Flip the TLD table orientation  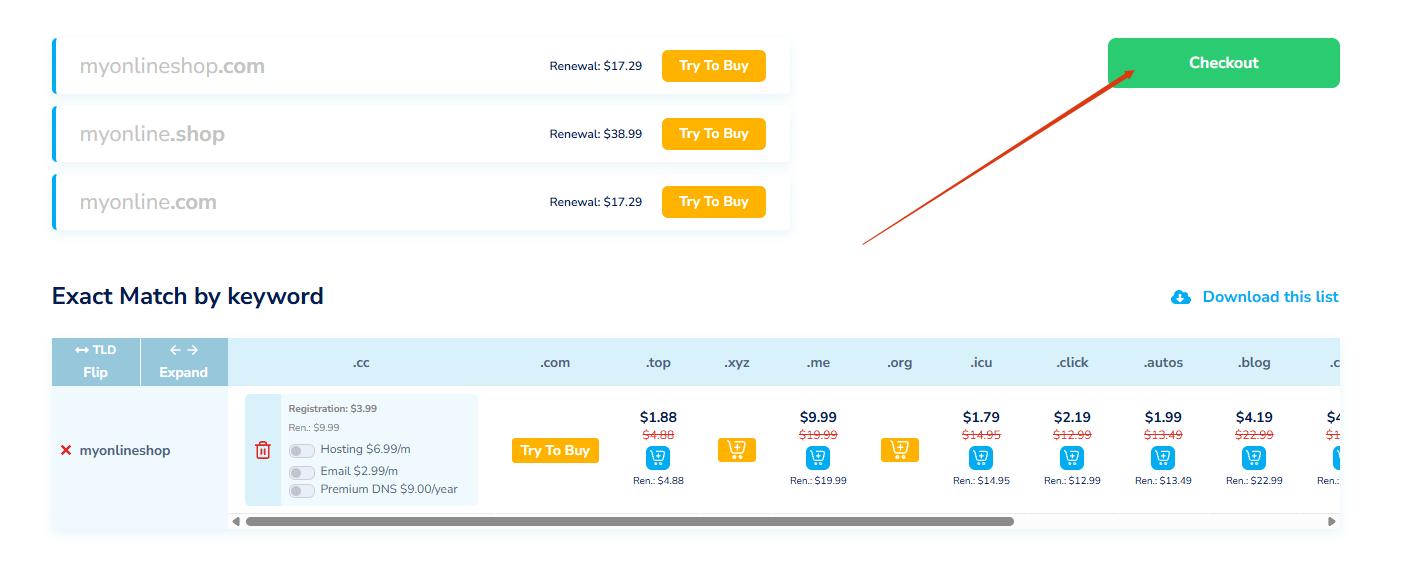click(96, 362)
